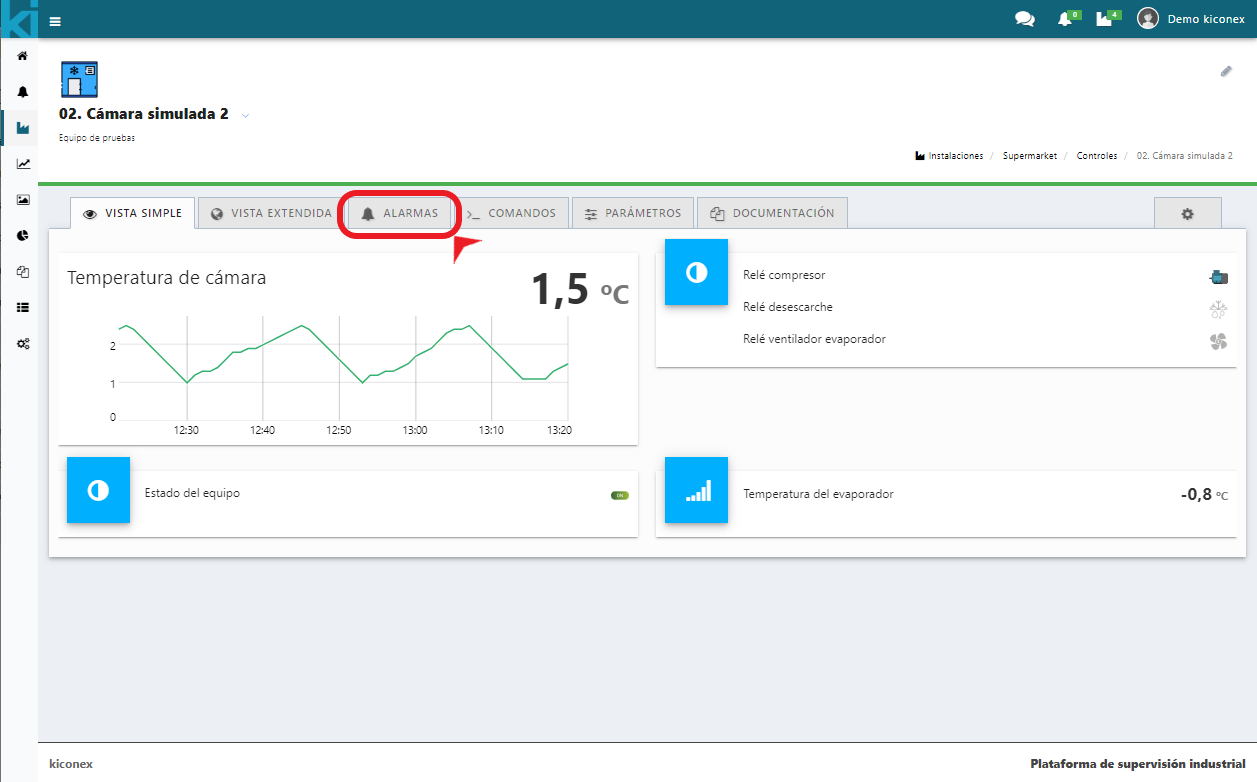
Task: Open the list icon in sidebar
Action: point(22,308)
